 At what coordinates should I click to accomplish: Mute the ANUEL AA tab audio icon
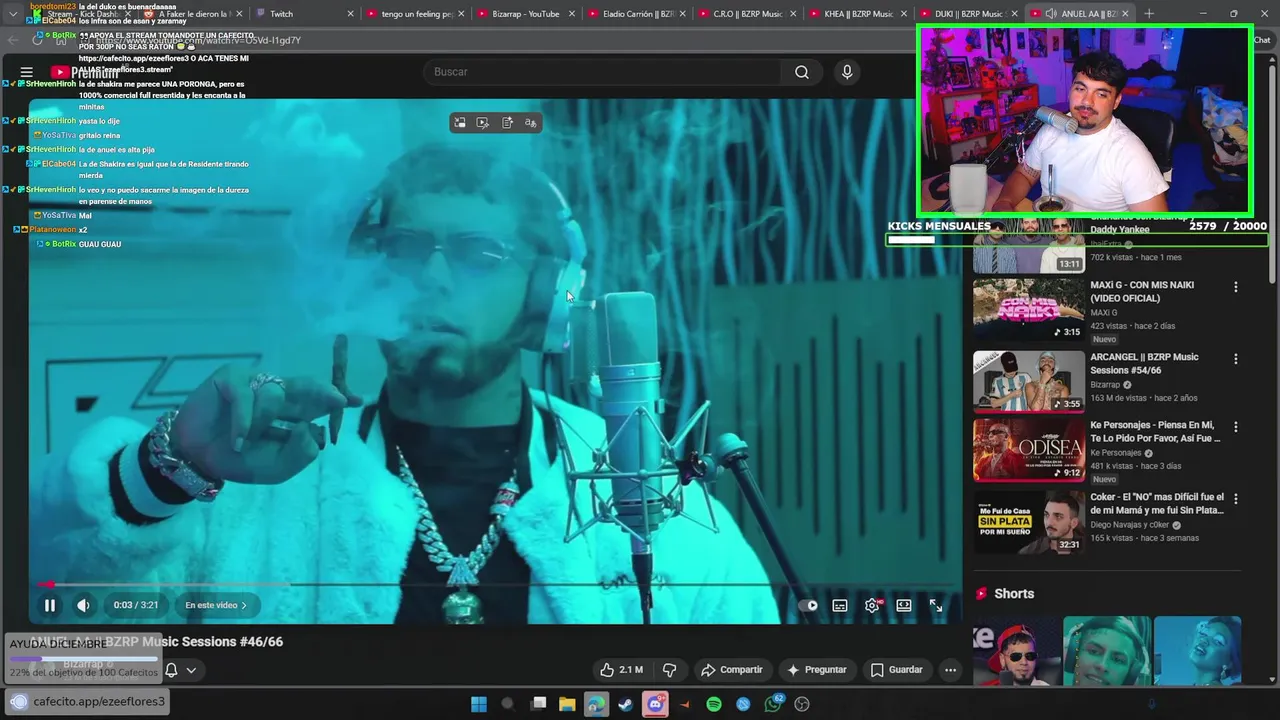click(1051, 14)
